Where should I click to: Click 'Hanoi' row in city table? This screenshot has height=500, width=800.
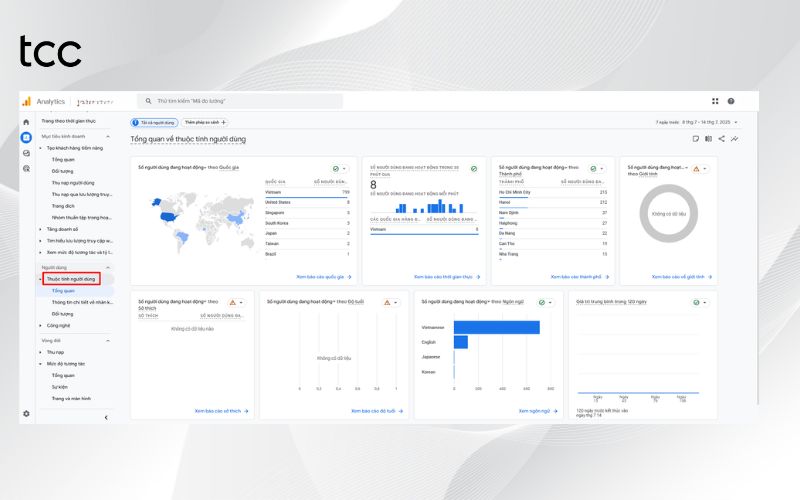(x=553, y=203)
